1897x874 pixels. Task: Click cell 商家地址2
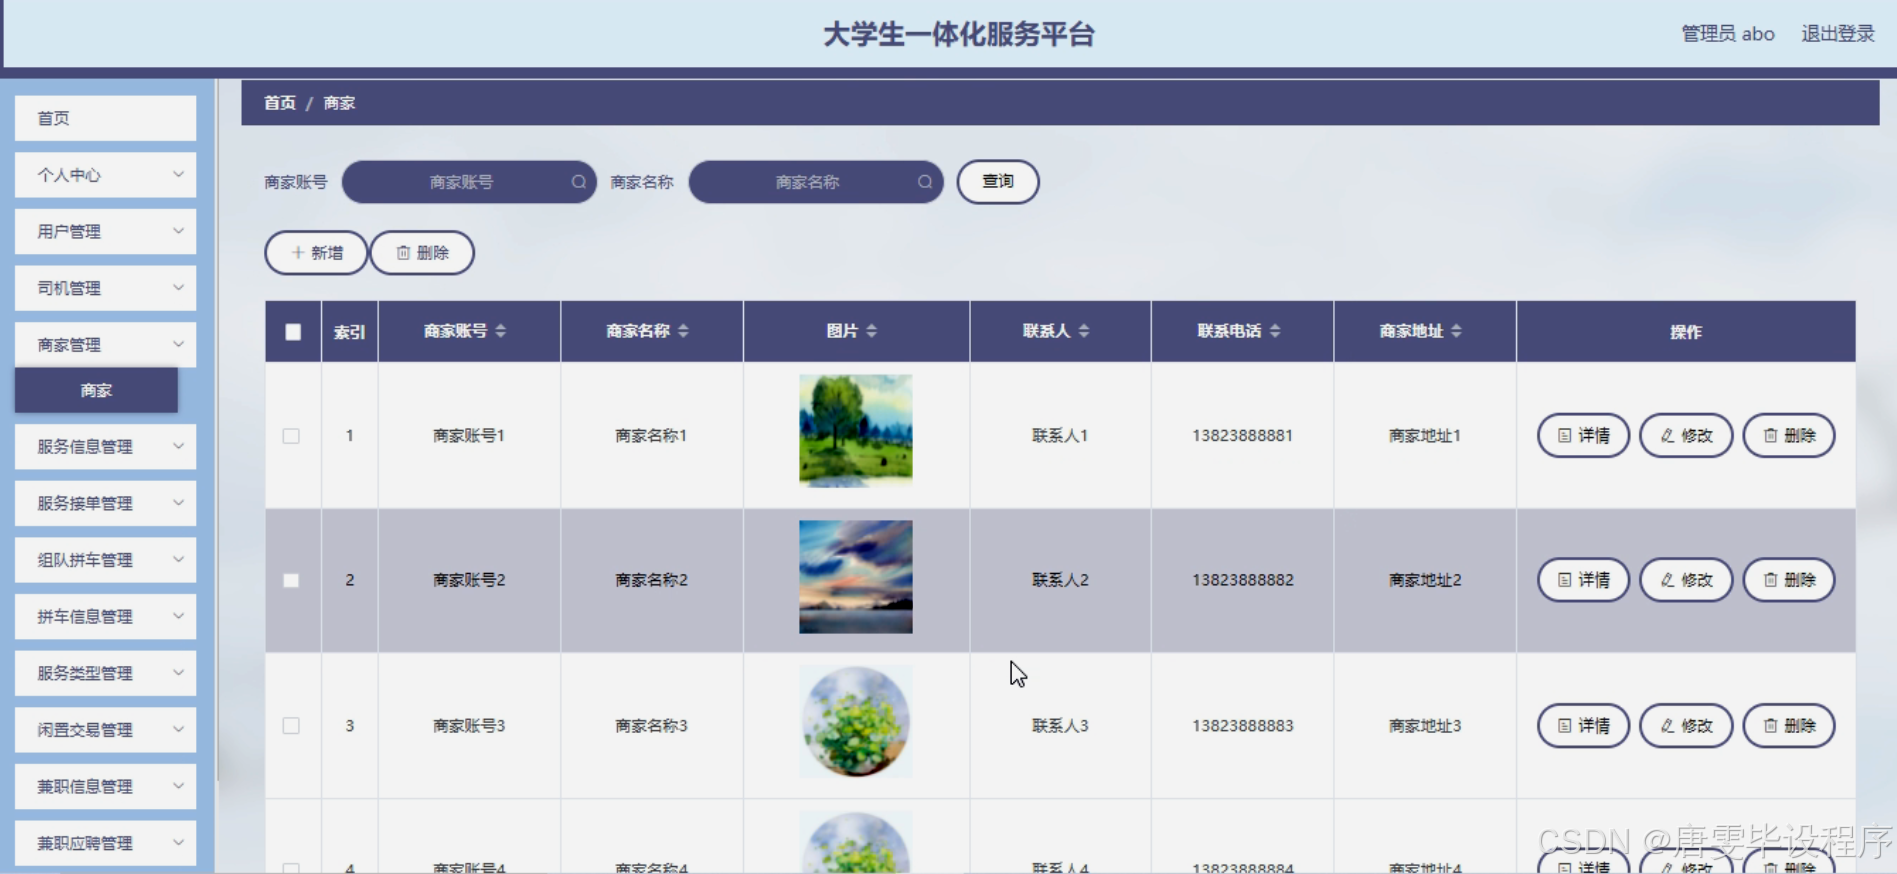[x=1425, y=580]
